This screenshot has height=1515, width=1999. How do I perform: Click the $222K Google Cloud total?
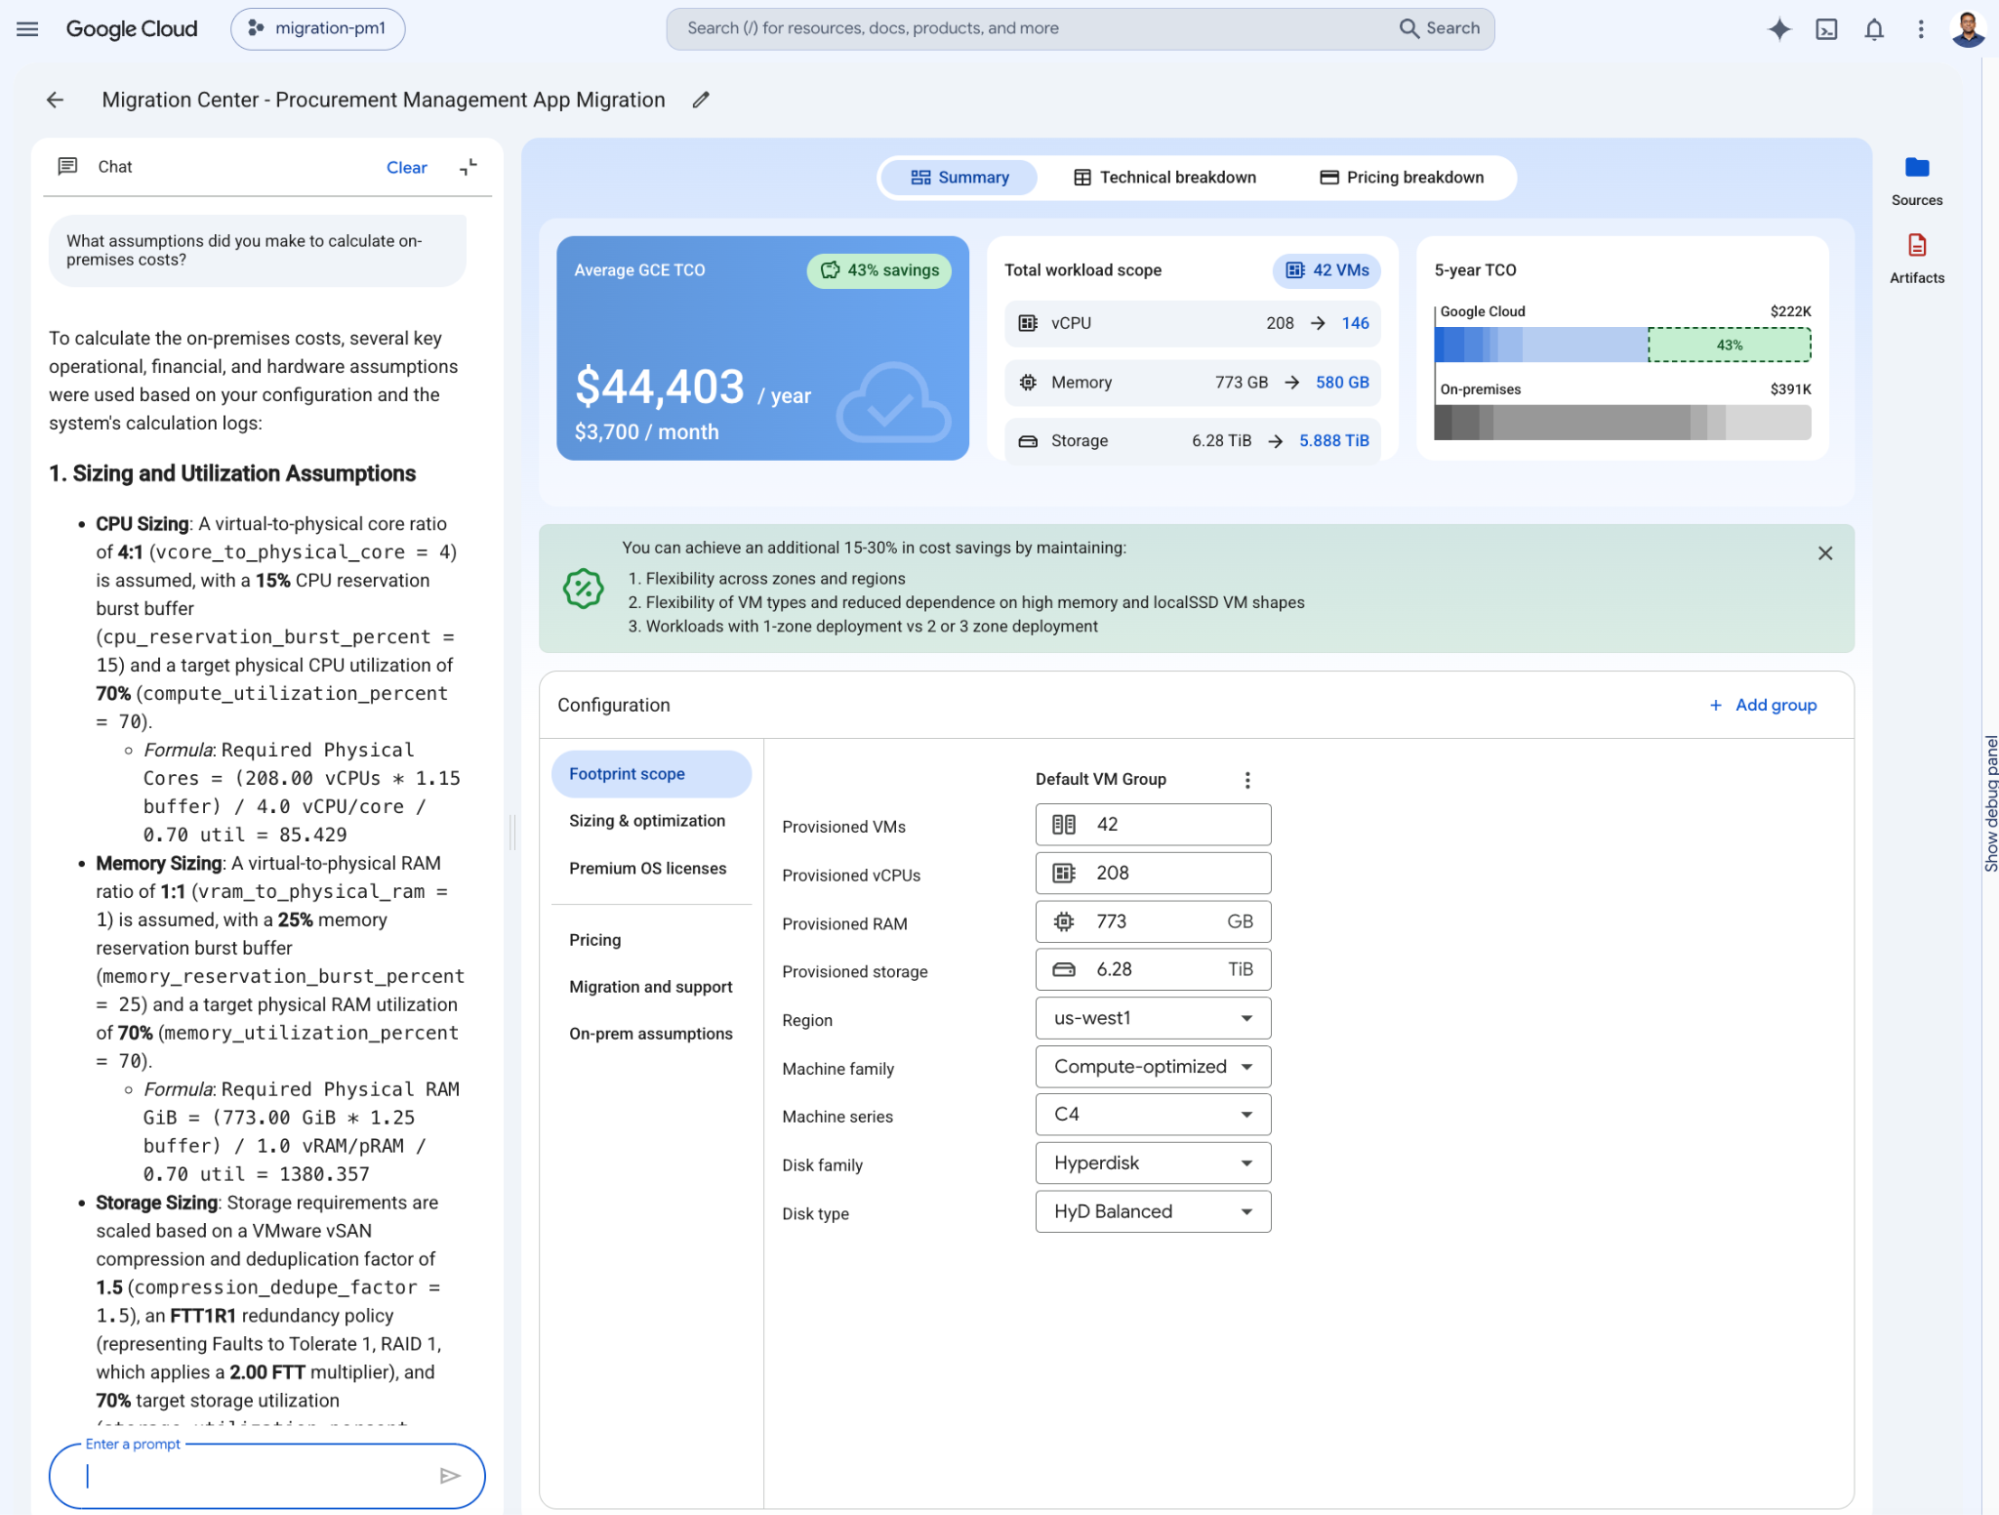click(1790, 311)
